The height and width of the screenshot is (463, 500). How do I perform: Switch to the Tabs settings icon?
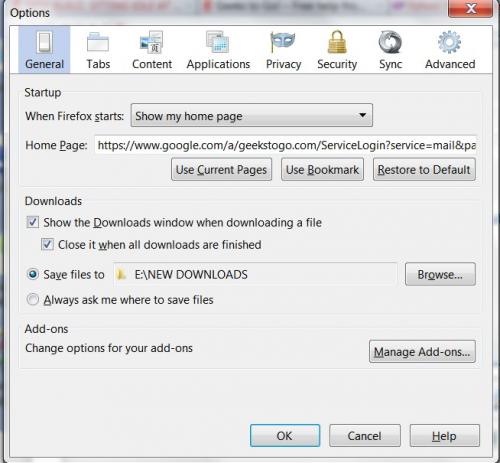[98, 42]
